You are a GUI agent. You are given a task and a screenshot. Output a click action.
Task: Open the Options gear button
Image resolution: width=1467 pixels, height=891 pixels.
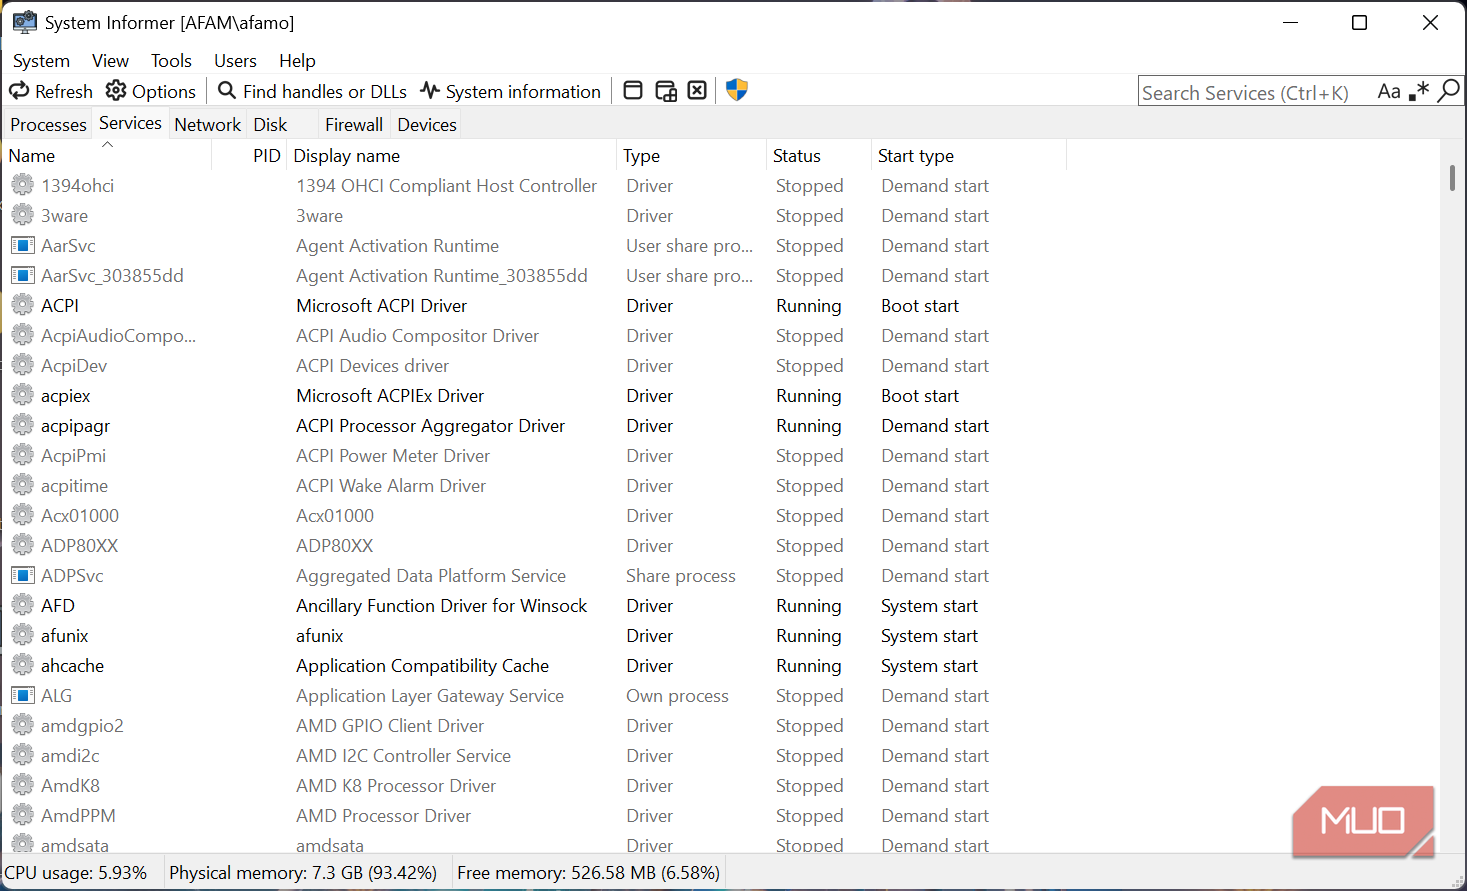(x=151, y=91)
